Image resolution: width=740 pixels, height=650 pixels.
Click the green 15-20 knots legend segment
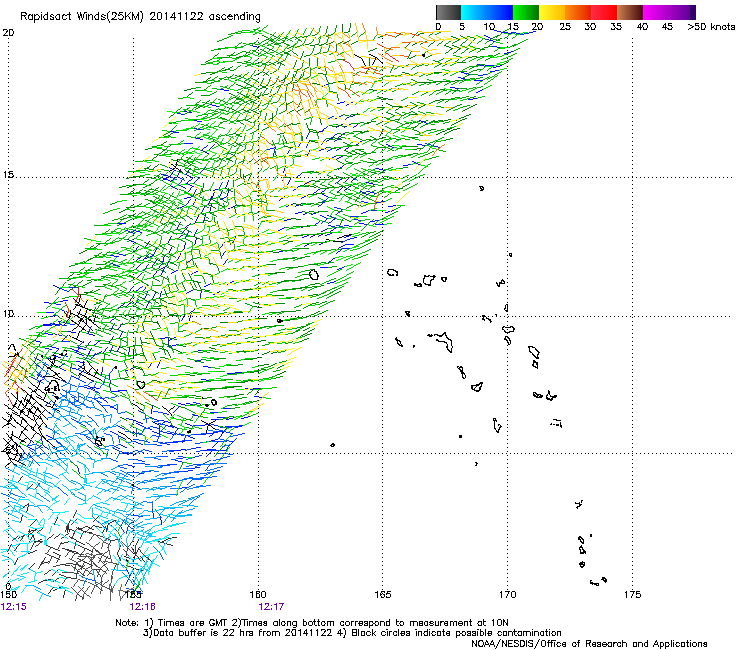(x=526, y=12)
